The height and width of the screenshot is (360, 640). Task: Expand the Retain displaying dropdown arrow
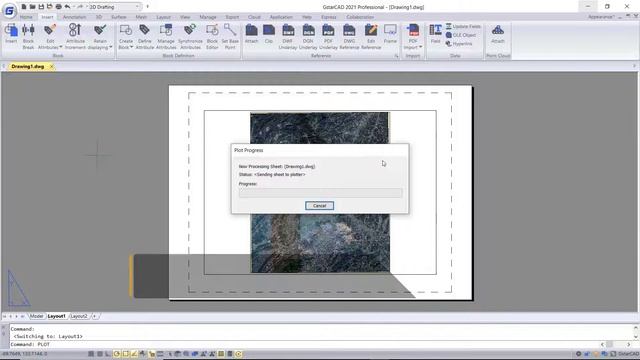(x=111, y=47)
